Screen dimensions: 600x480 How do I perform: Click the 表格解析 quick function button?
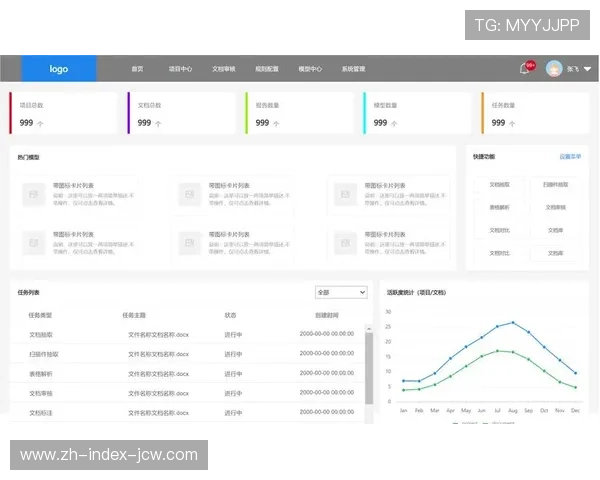499,208
